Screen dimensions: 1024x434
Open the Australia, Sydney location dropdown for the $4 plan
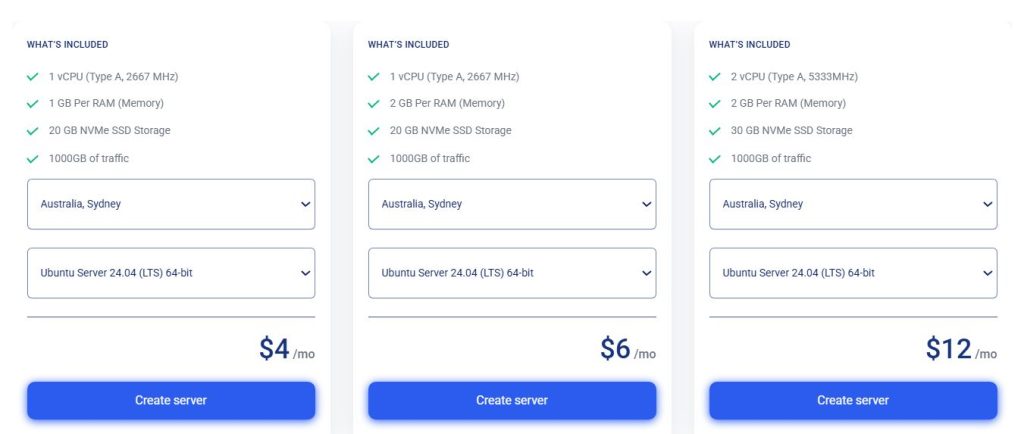click(171, 204)
